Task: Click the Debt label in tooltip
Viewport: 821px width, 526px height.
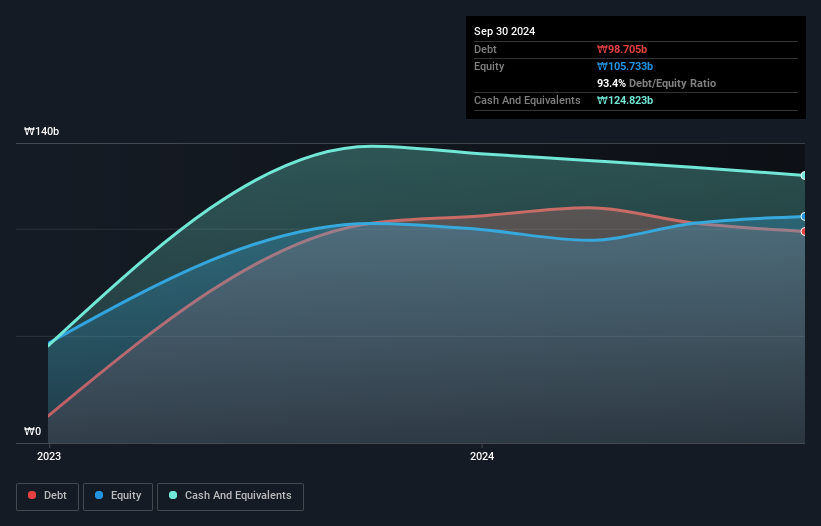Action: tap(485, 49)
